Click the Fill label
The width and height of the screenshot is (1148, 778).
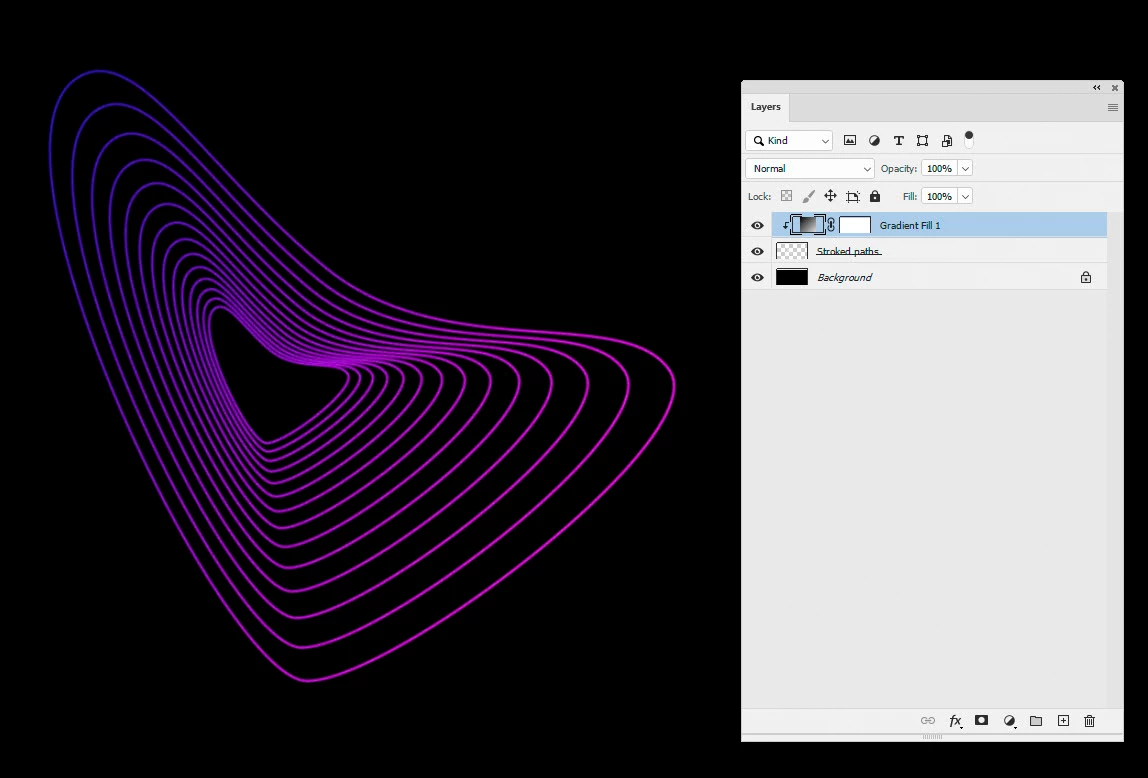[x=909, y=196]
